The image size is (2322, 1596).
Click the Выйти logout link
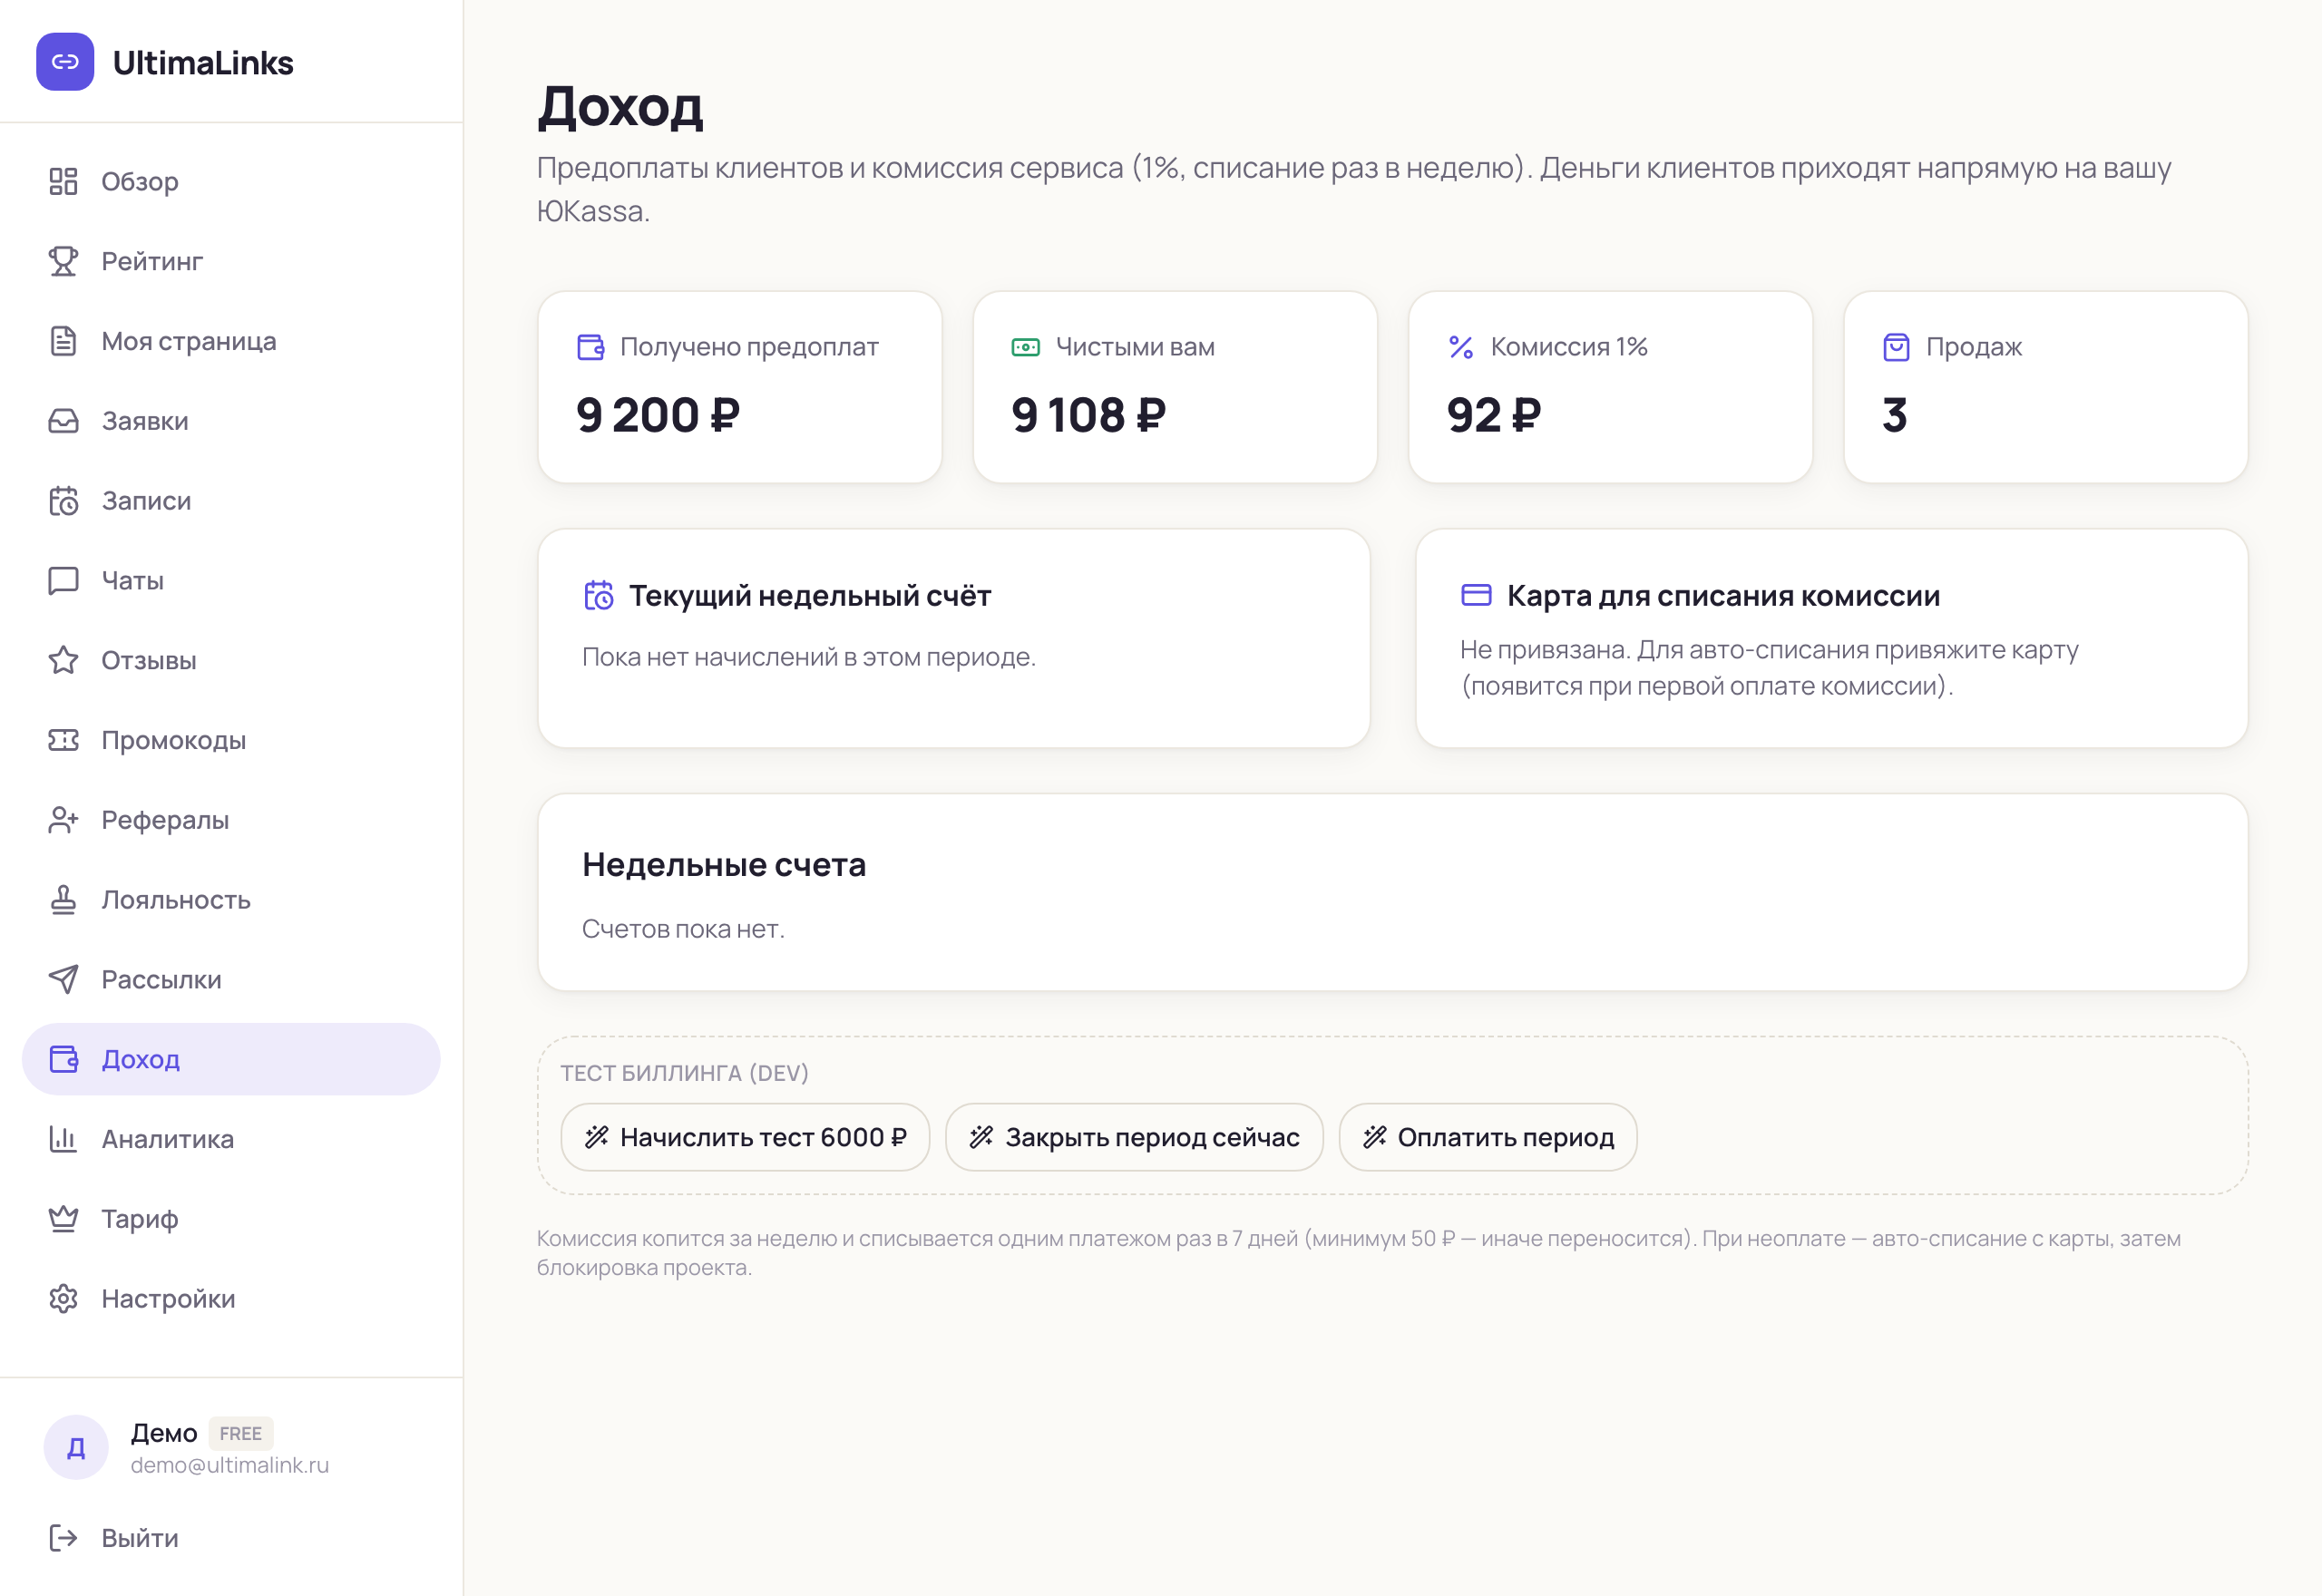point(231,1538)
